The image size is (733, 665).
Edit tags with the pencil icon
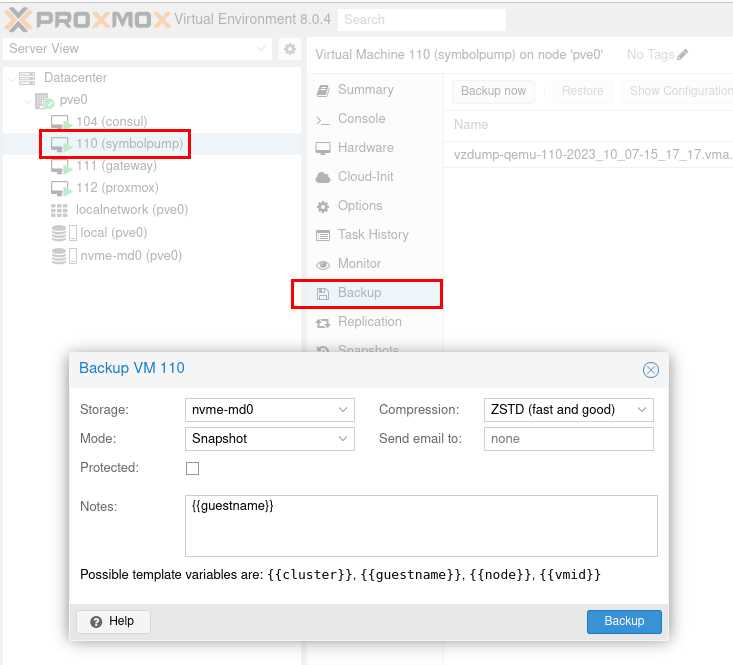682,55
